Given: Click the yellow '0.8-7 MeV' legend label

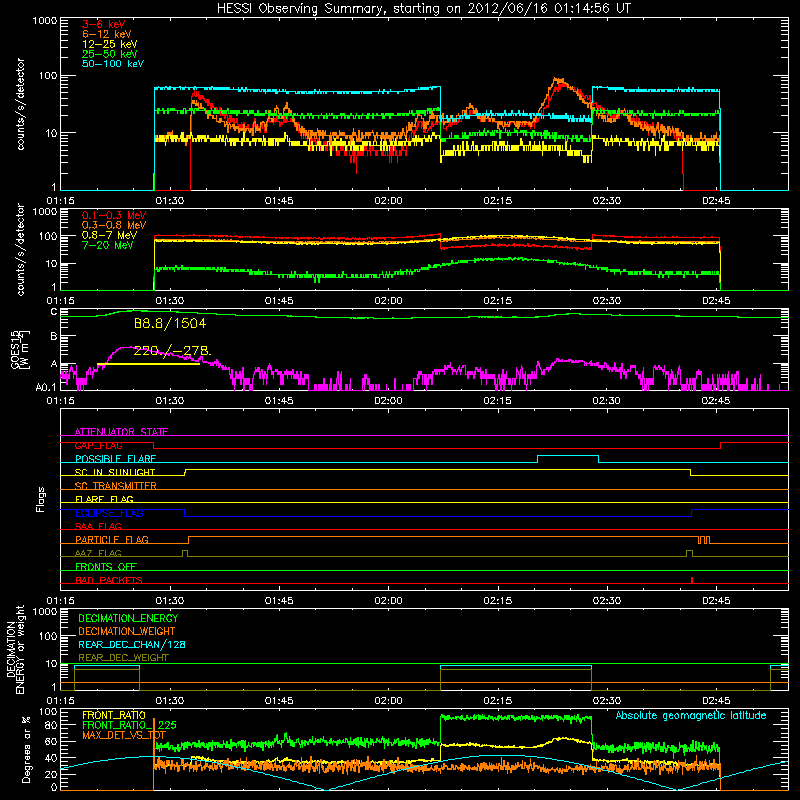Looking at the screenshot, I should click(109, 235).
